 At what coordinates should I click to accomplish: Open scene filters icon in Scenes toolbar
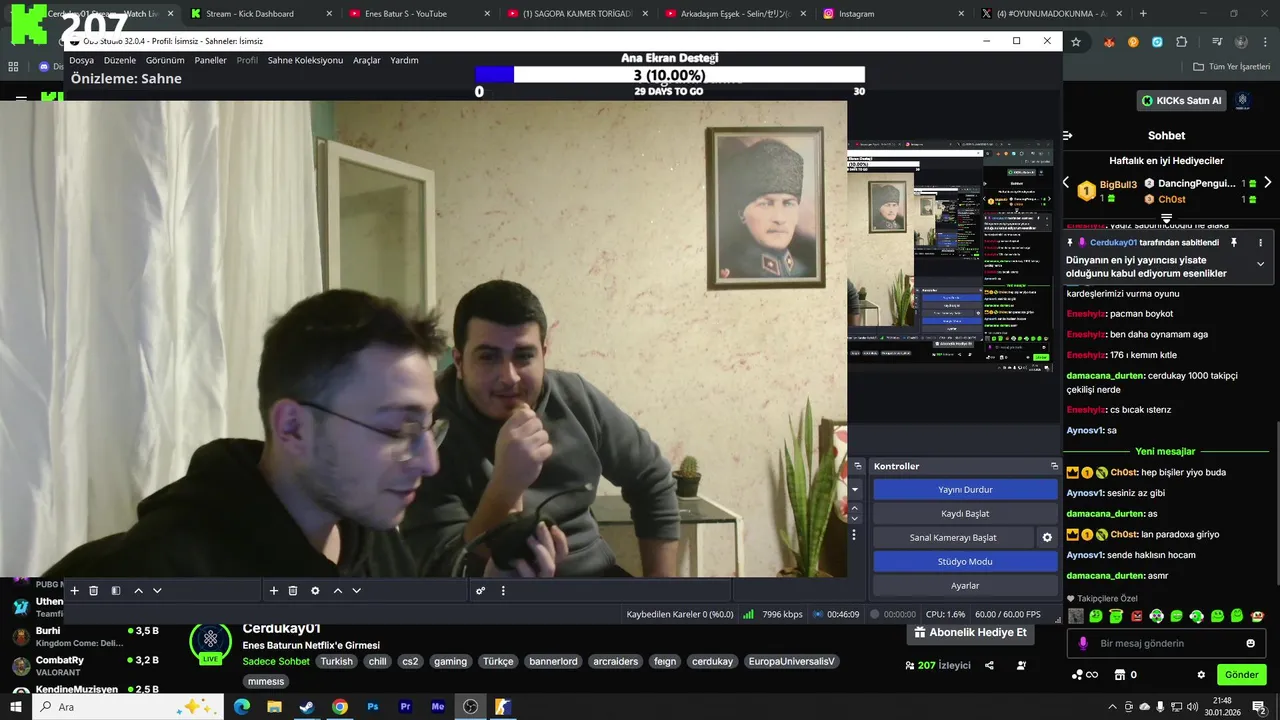[116, 591]
